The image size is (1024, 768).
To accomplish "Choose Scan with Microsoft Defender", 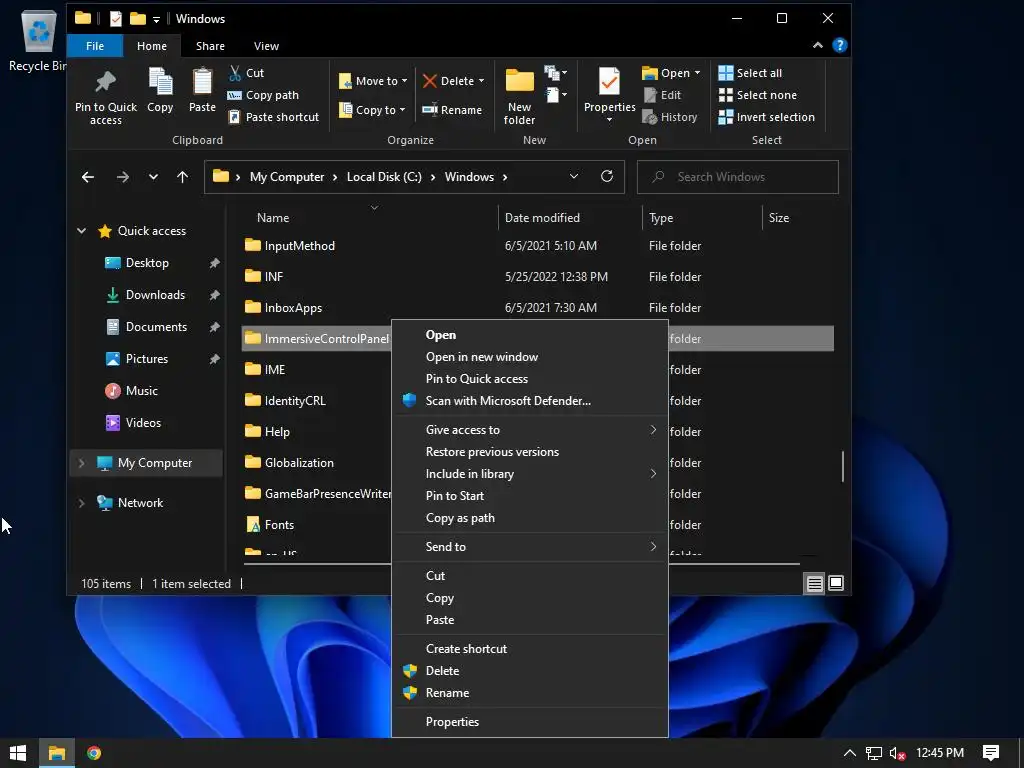I will coord(508,400).
